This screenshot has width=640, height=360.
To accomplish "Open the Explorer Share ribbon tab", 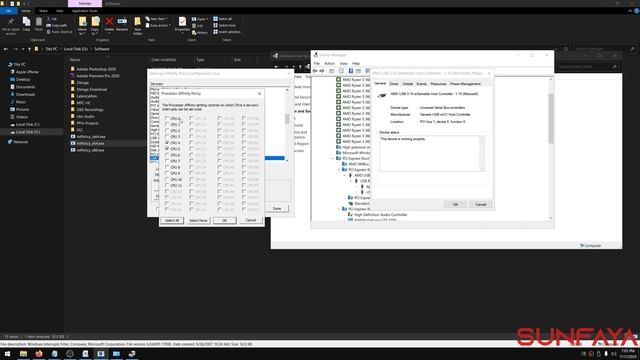I will point(43,11).
